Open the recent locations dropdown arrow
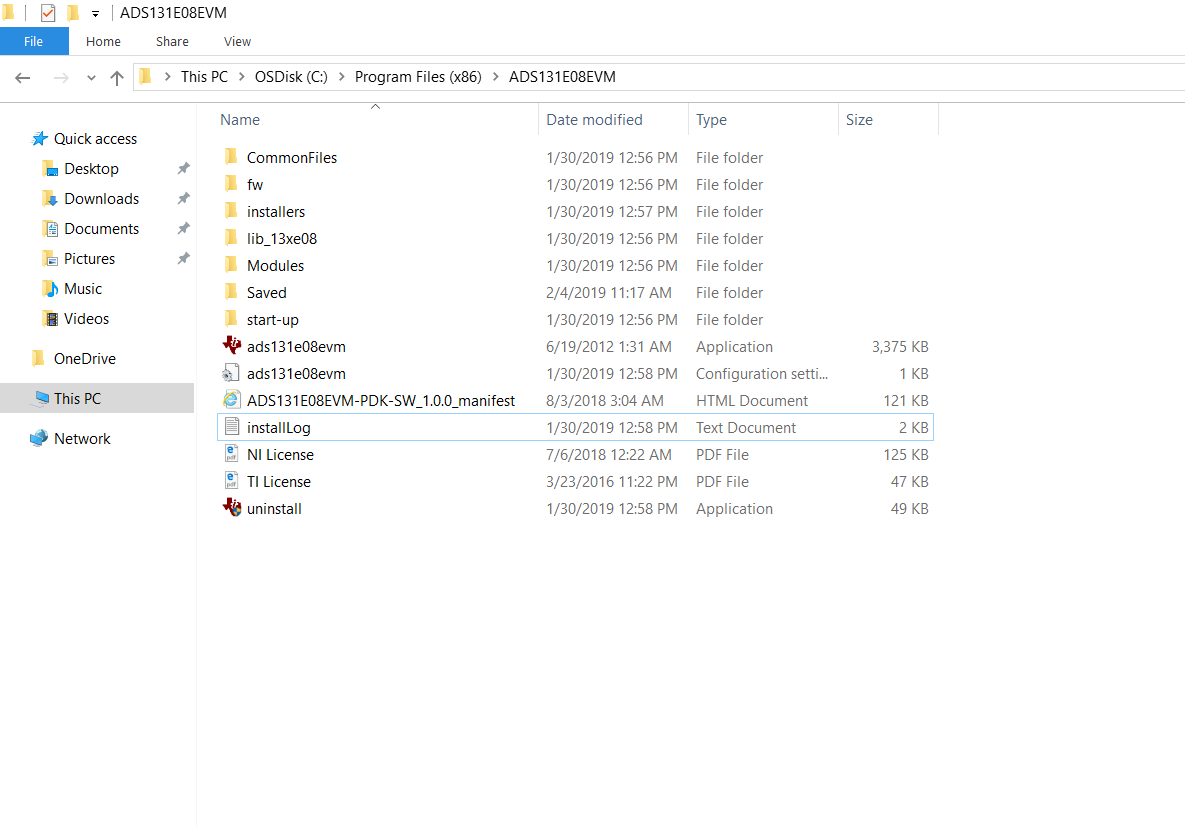The width and height of the screenshot is (1185, 828). point(91,77)
